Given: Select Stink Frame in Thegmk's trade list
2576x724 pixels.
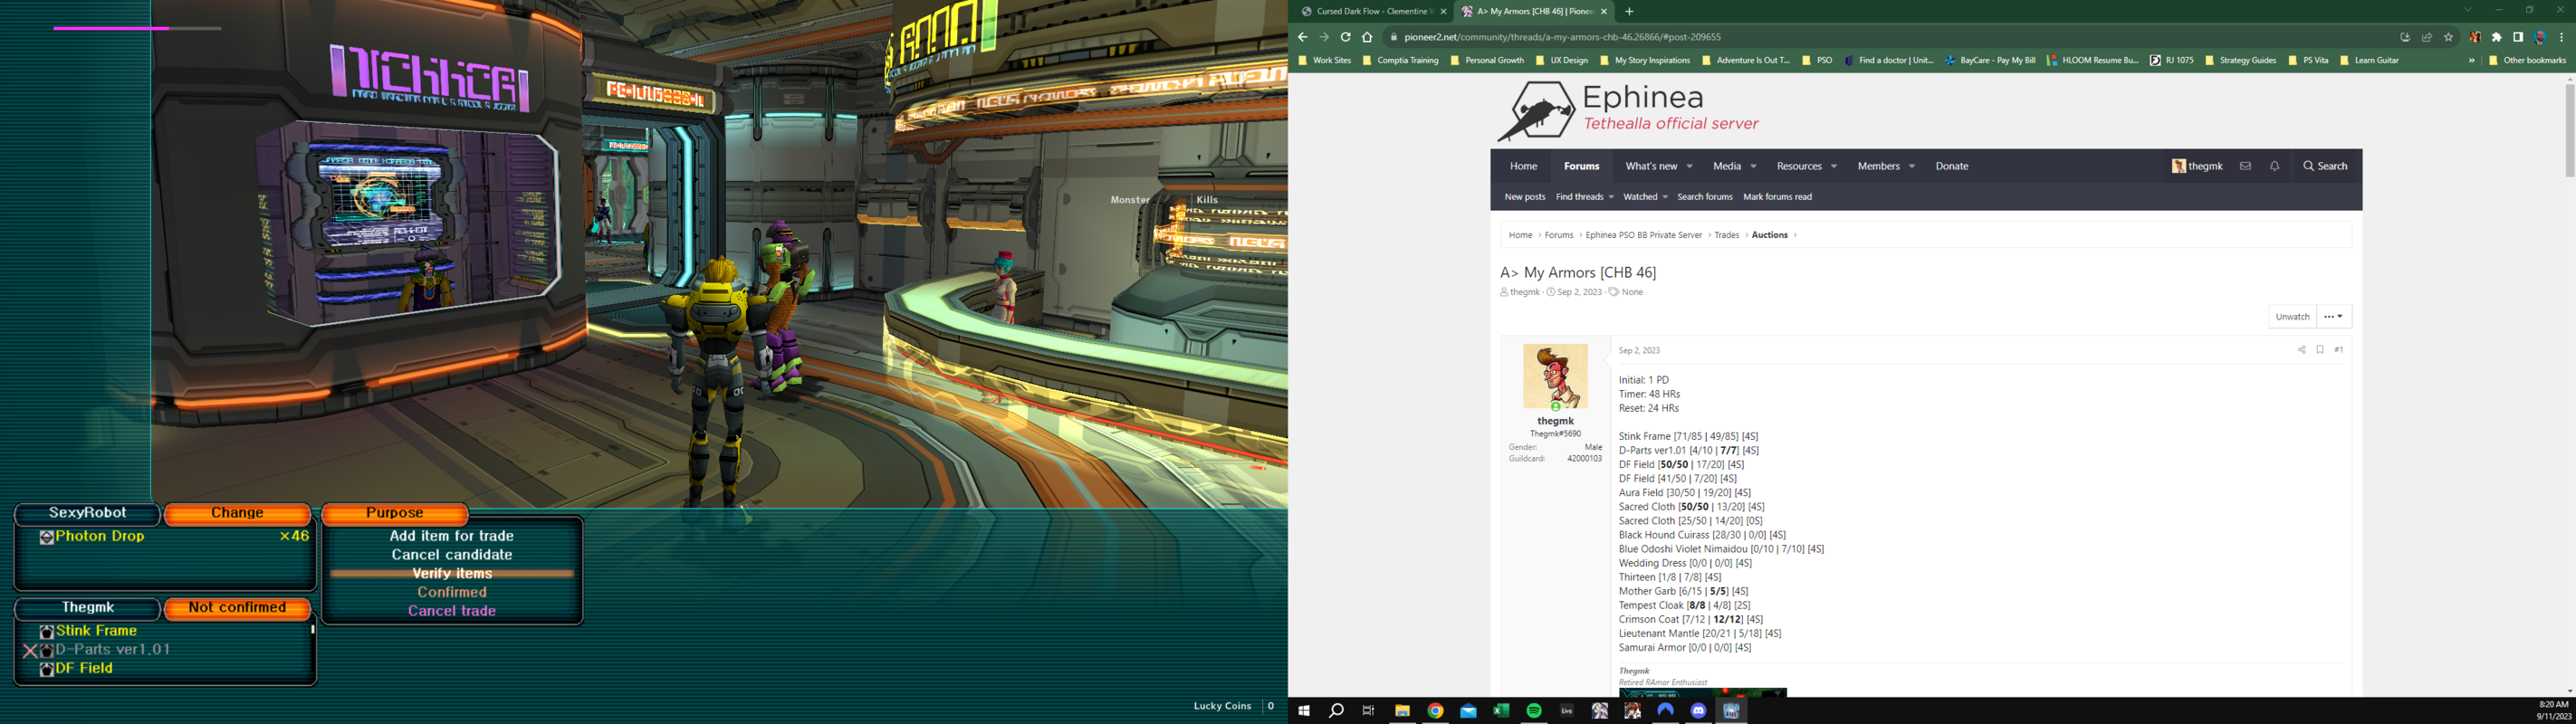Looking at the screenshot, I should [x=88, y=631].
